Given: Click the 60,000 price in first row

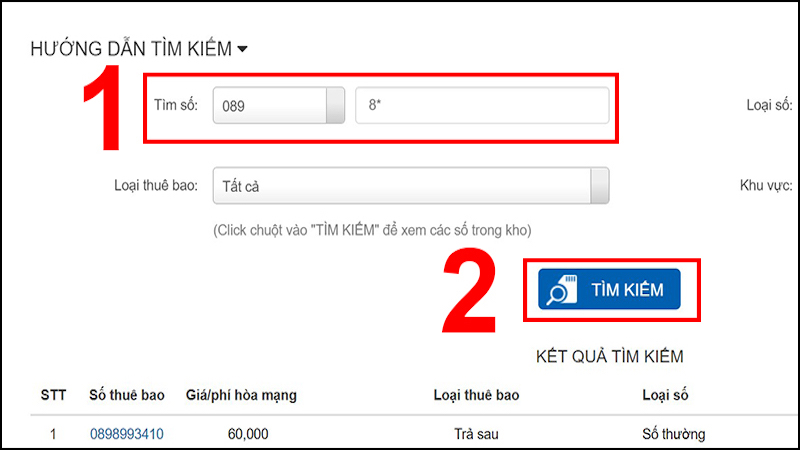Looking at the screenshot, I should tap(248, 434).
